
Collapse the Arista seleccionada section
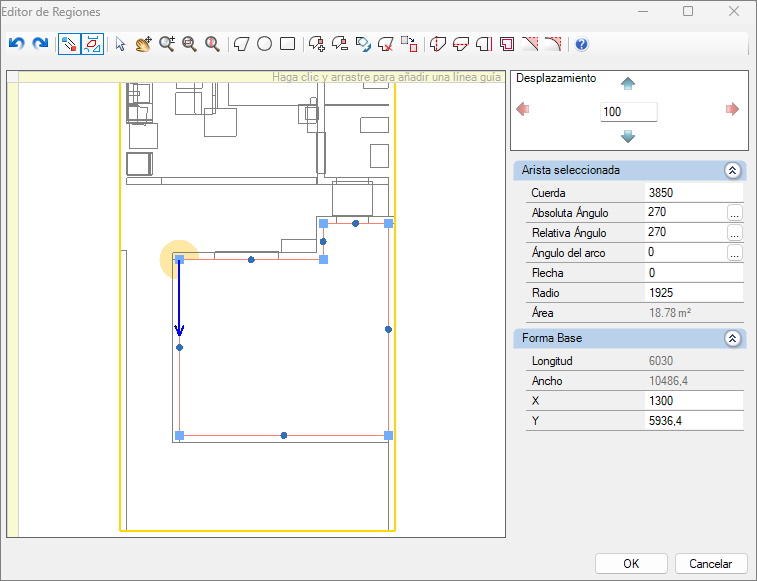(732, 170)
